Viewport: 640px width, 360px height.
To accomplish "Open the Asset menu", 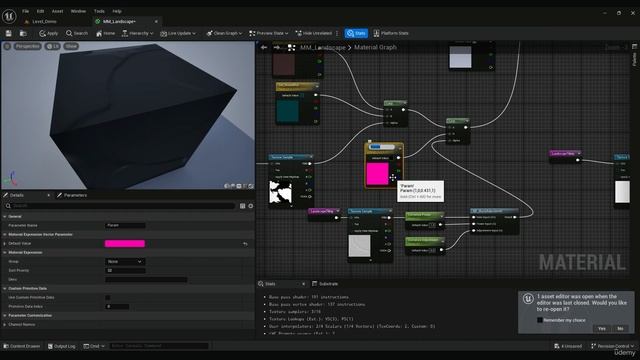I will (58, 11).
